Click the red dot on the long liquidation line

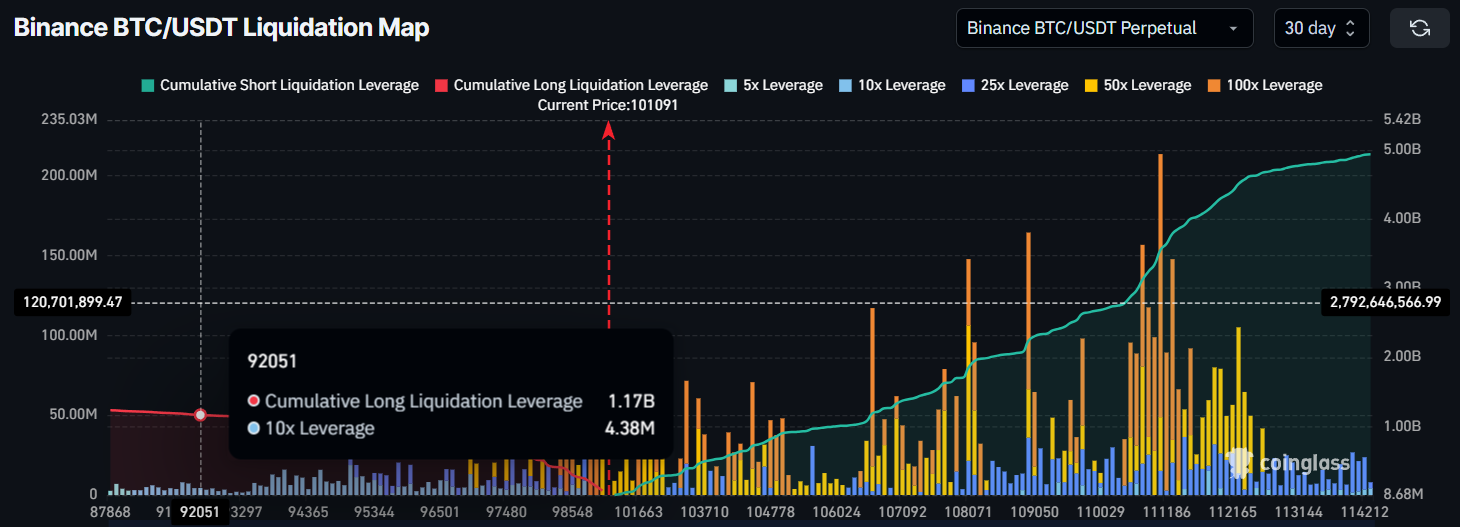200,415
